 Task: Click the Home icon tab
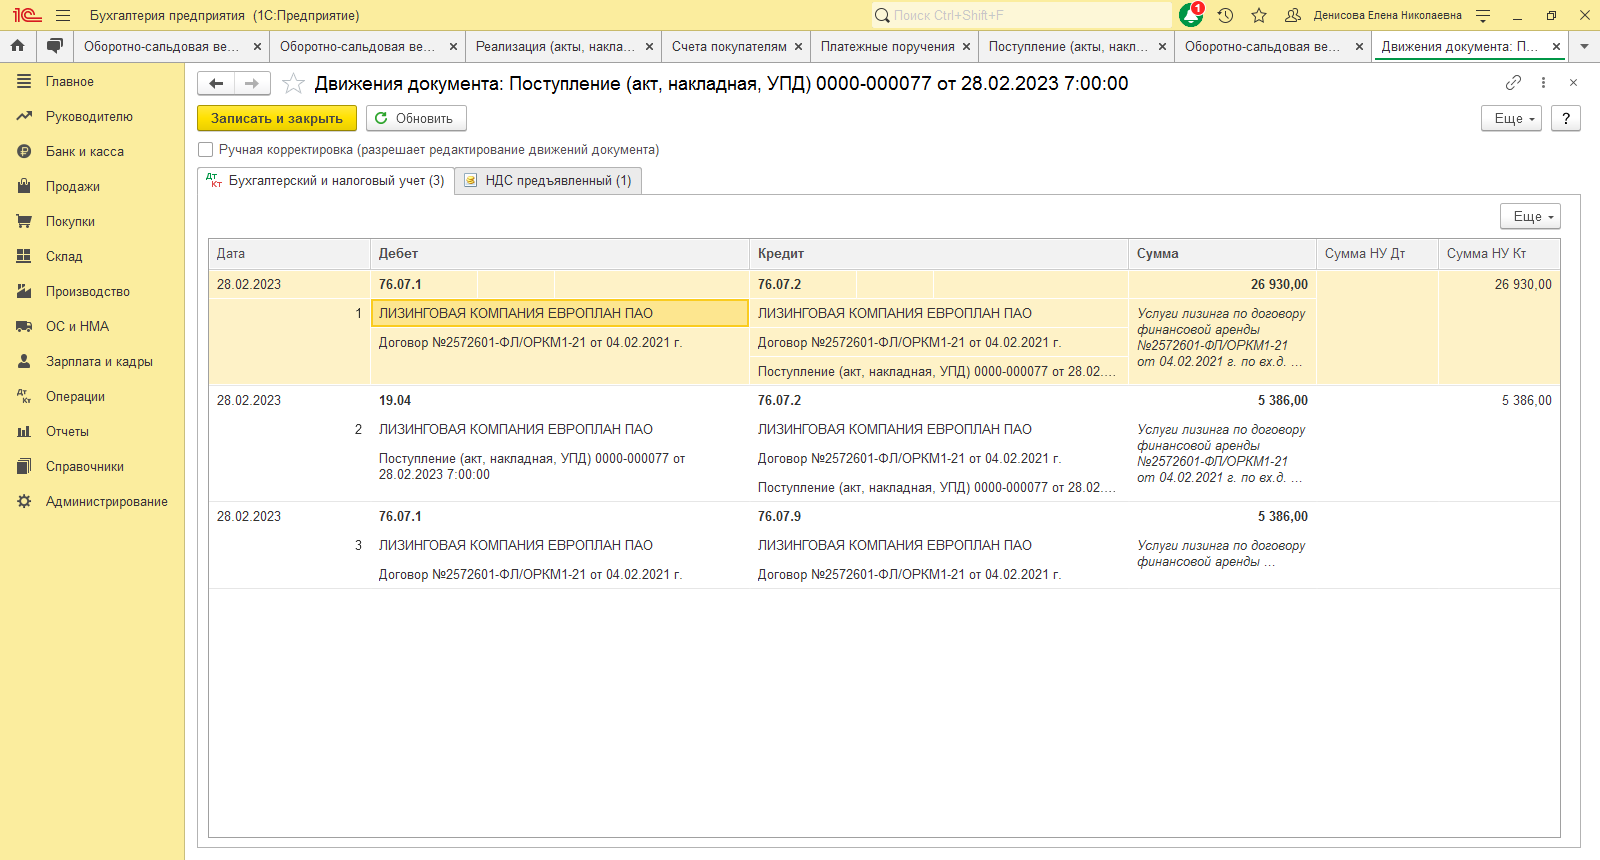17,46
